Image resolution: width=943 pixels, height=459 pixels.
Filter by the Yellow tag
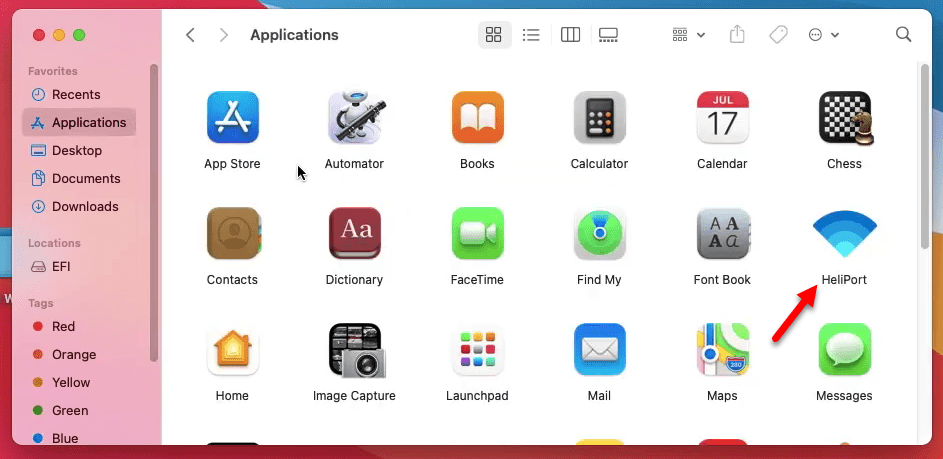pyautogui.click(x=79, y=383)
